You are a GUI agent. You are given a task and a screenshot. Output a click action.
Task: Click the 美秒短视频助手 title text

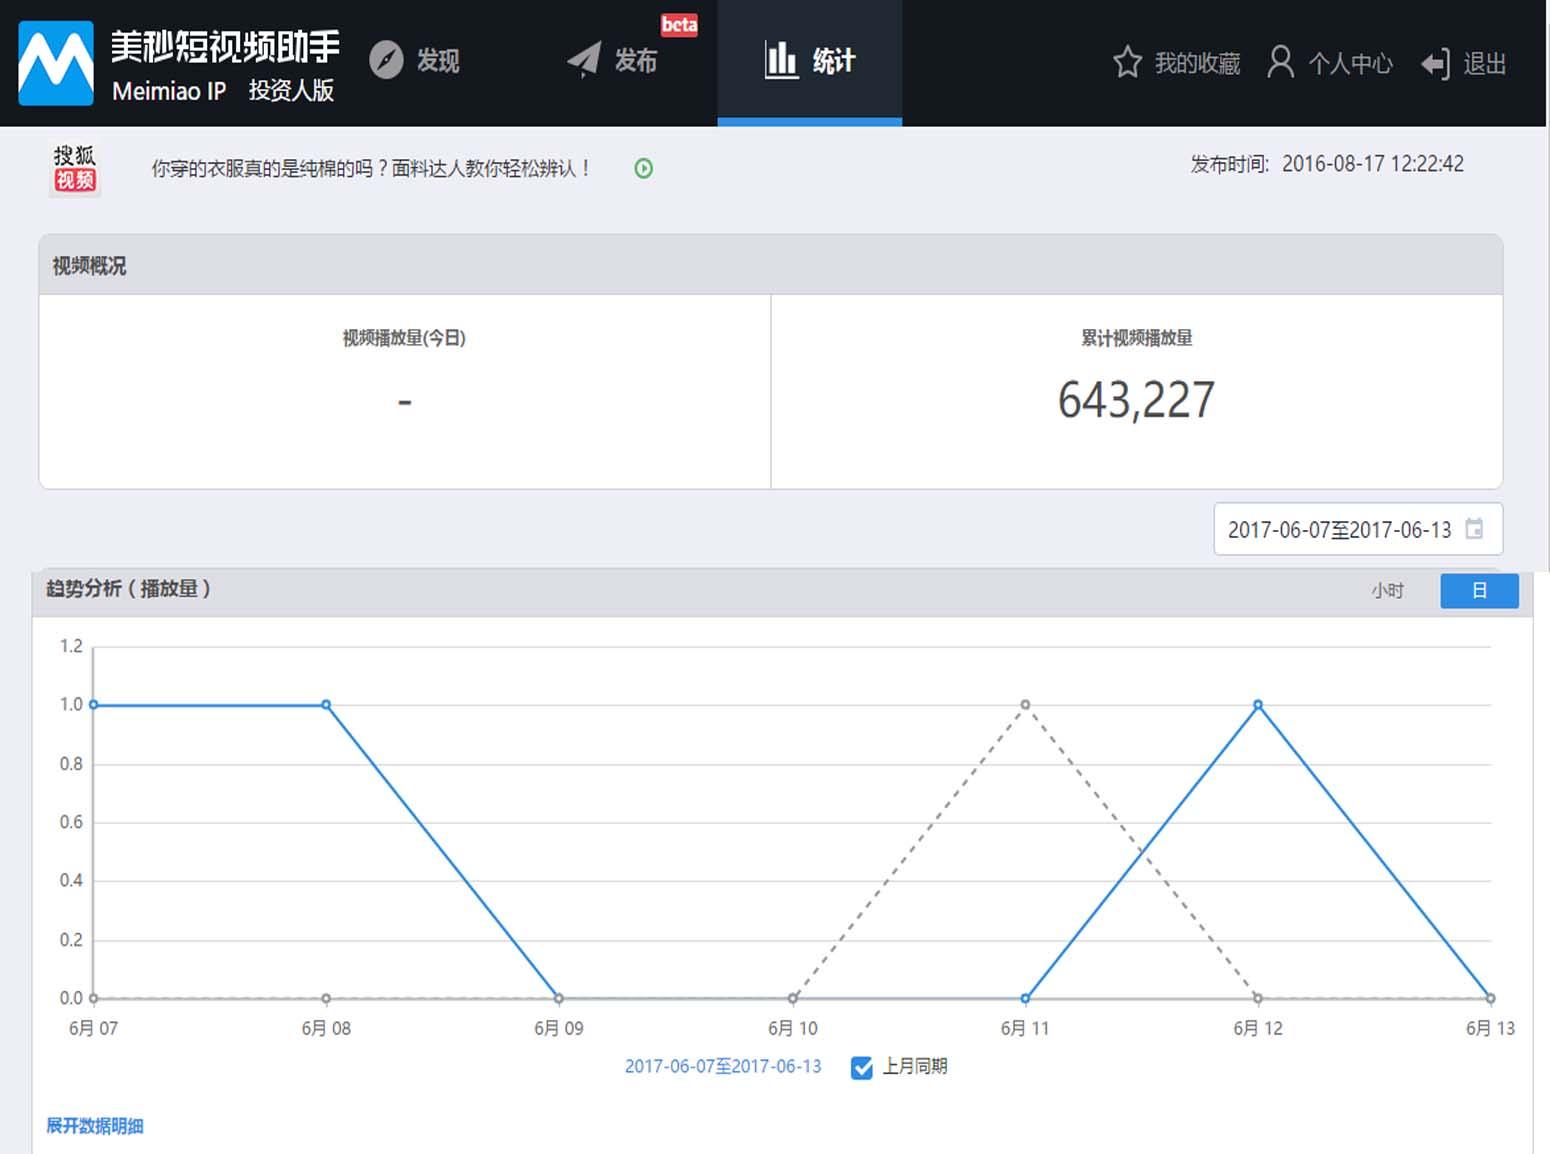pyautogui.click(x=225, y=47)
